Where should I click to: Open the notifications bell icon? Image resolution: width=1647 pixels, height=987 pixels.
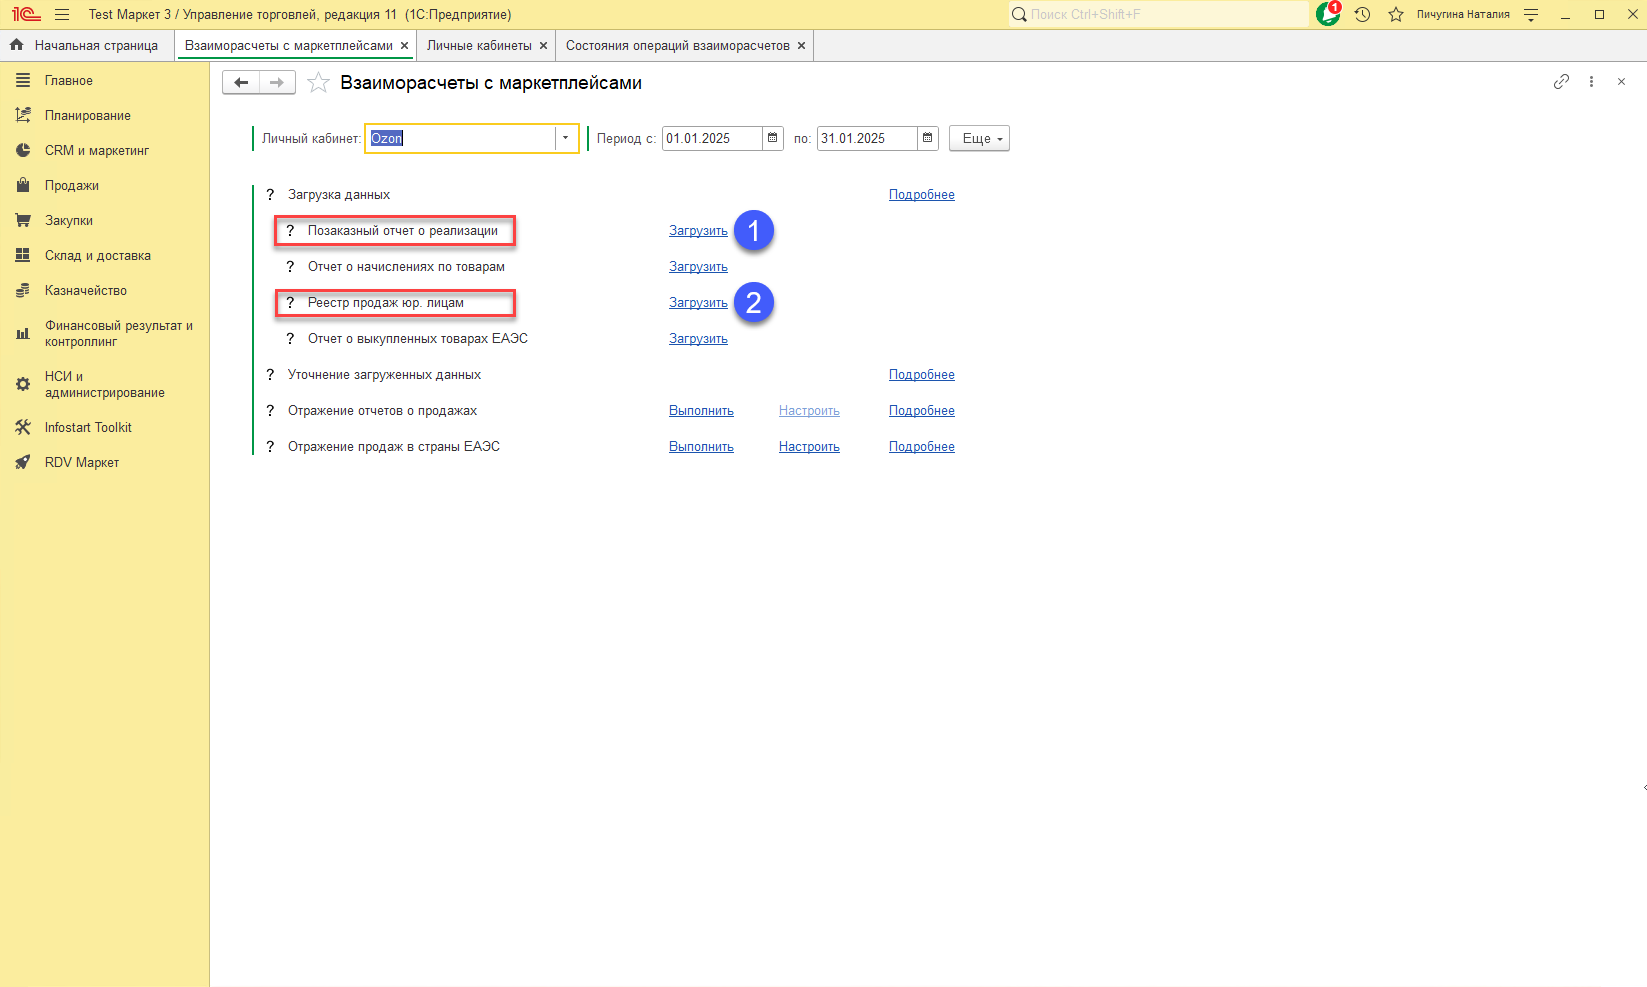tap(1328, 14)
